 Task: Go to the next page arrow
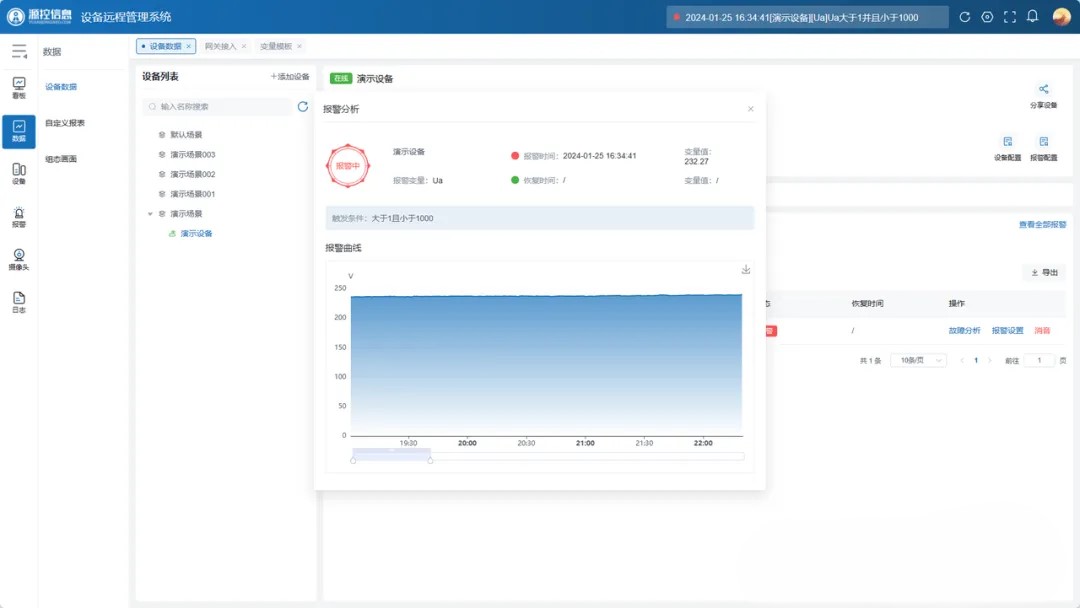point(990,360)
